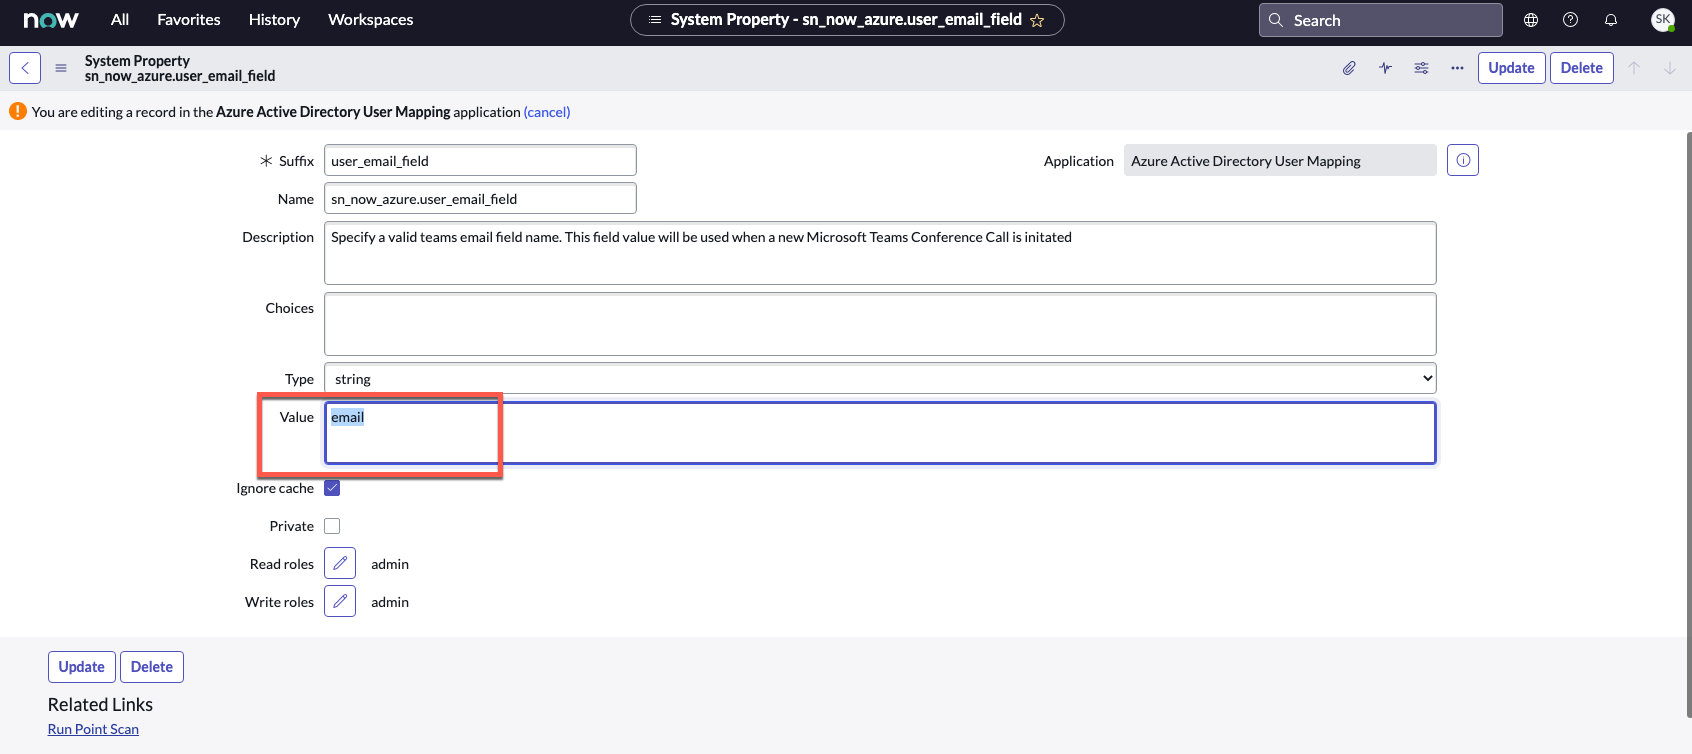Open the help question mark icon
The width and height of the screenshot is (1692, 754).
(1571, 20)
